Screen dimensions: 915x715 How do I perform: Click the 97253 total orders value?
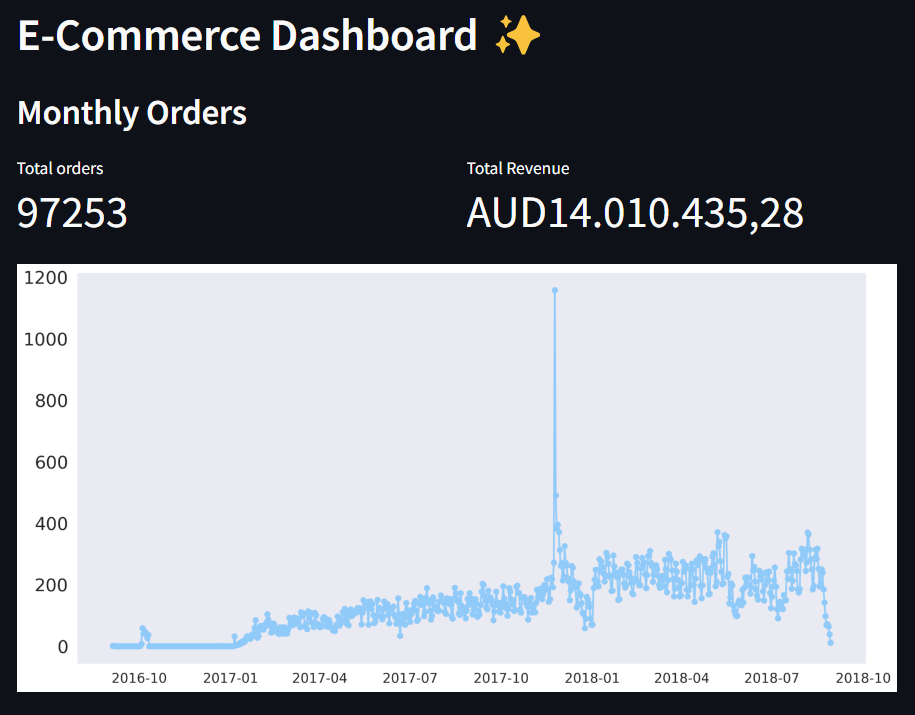(x=71, y=213)
